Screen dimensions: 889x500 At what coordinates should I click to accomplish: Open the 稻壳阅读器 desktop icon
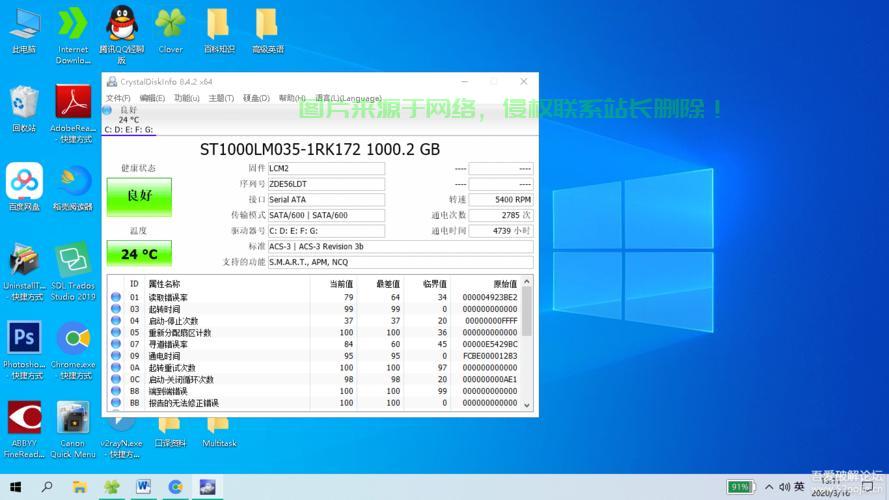(73, 188)
